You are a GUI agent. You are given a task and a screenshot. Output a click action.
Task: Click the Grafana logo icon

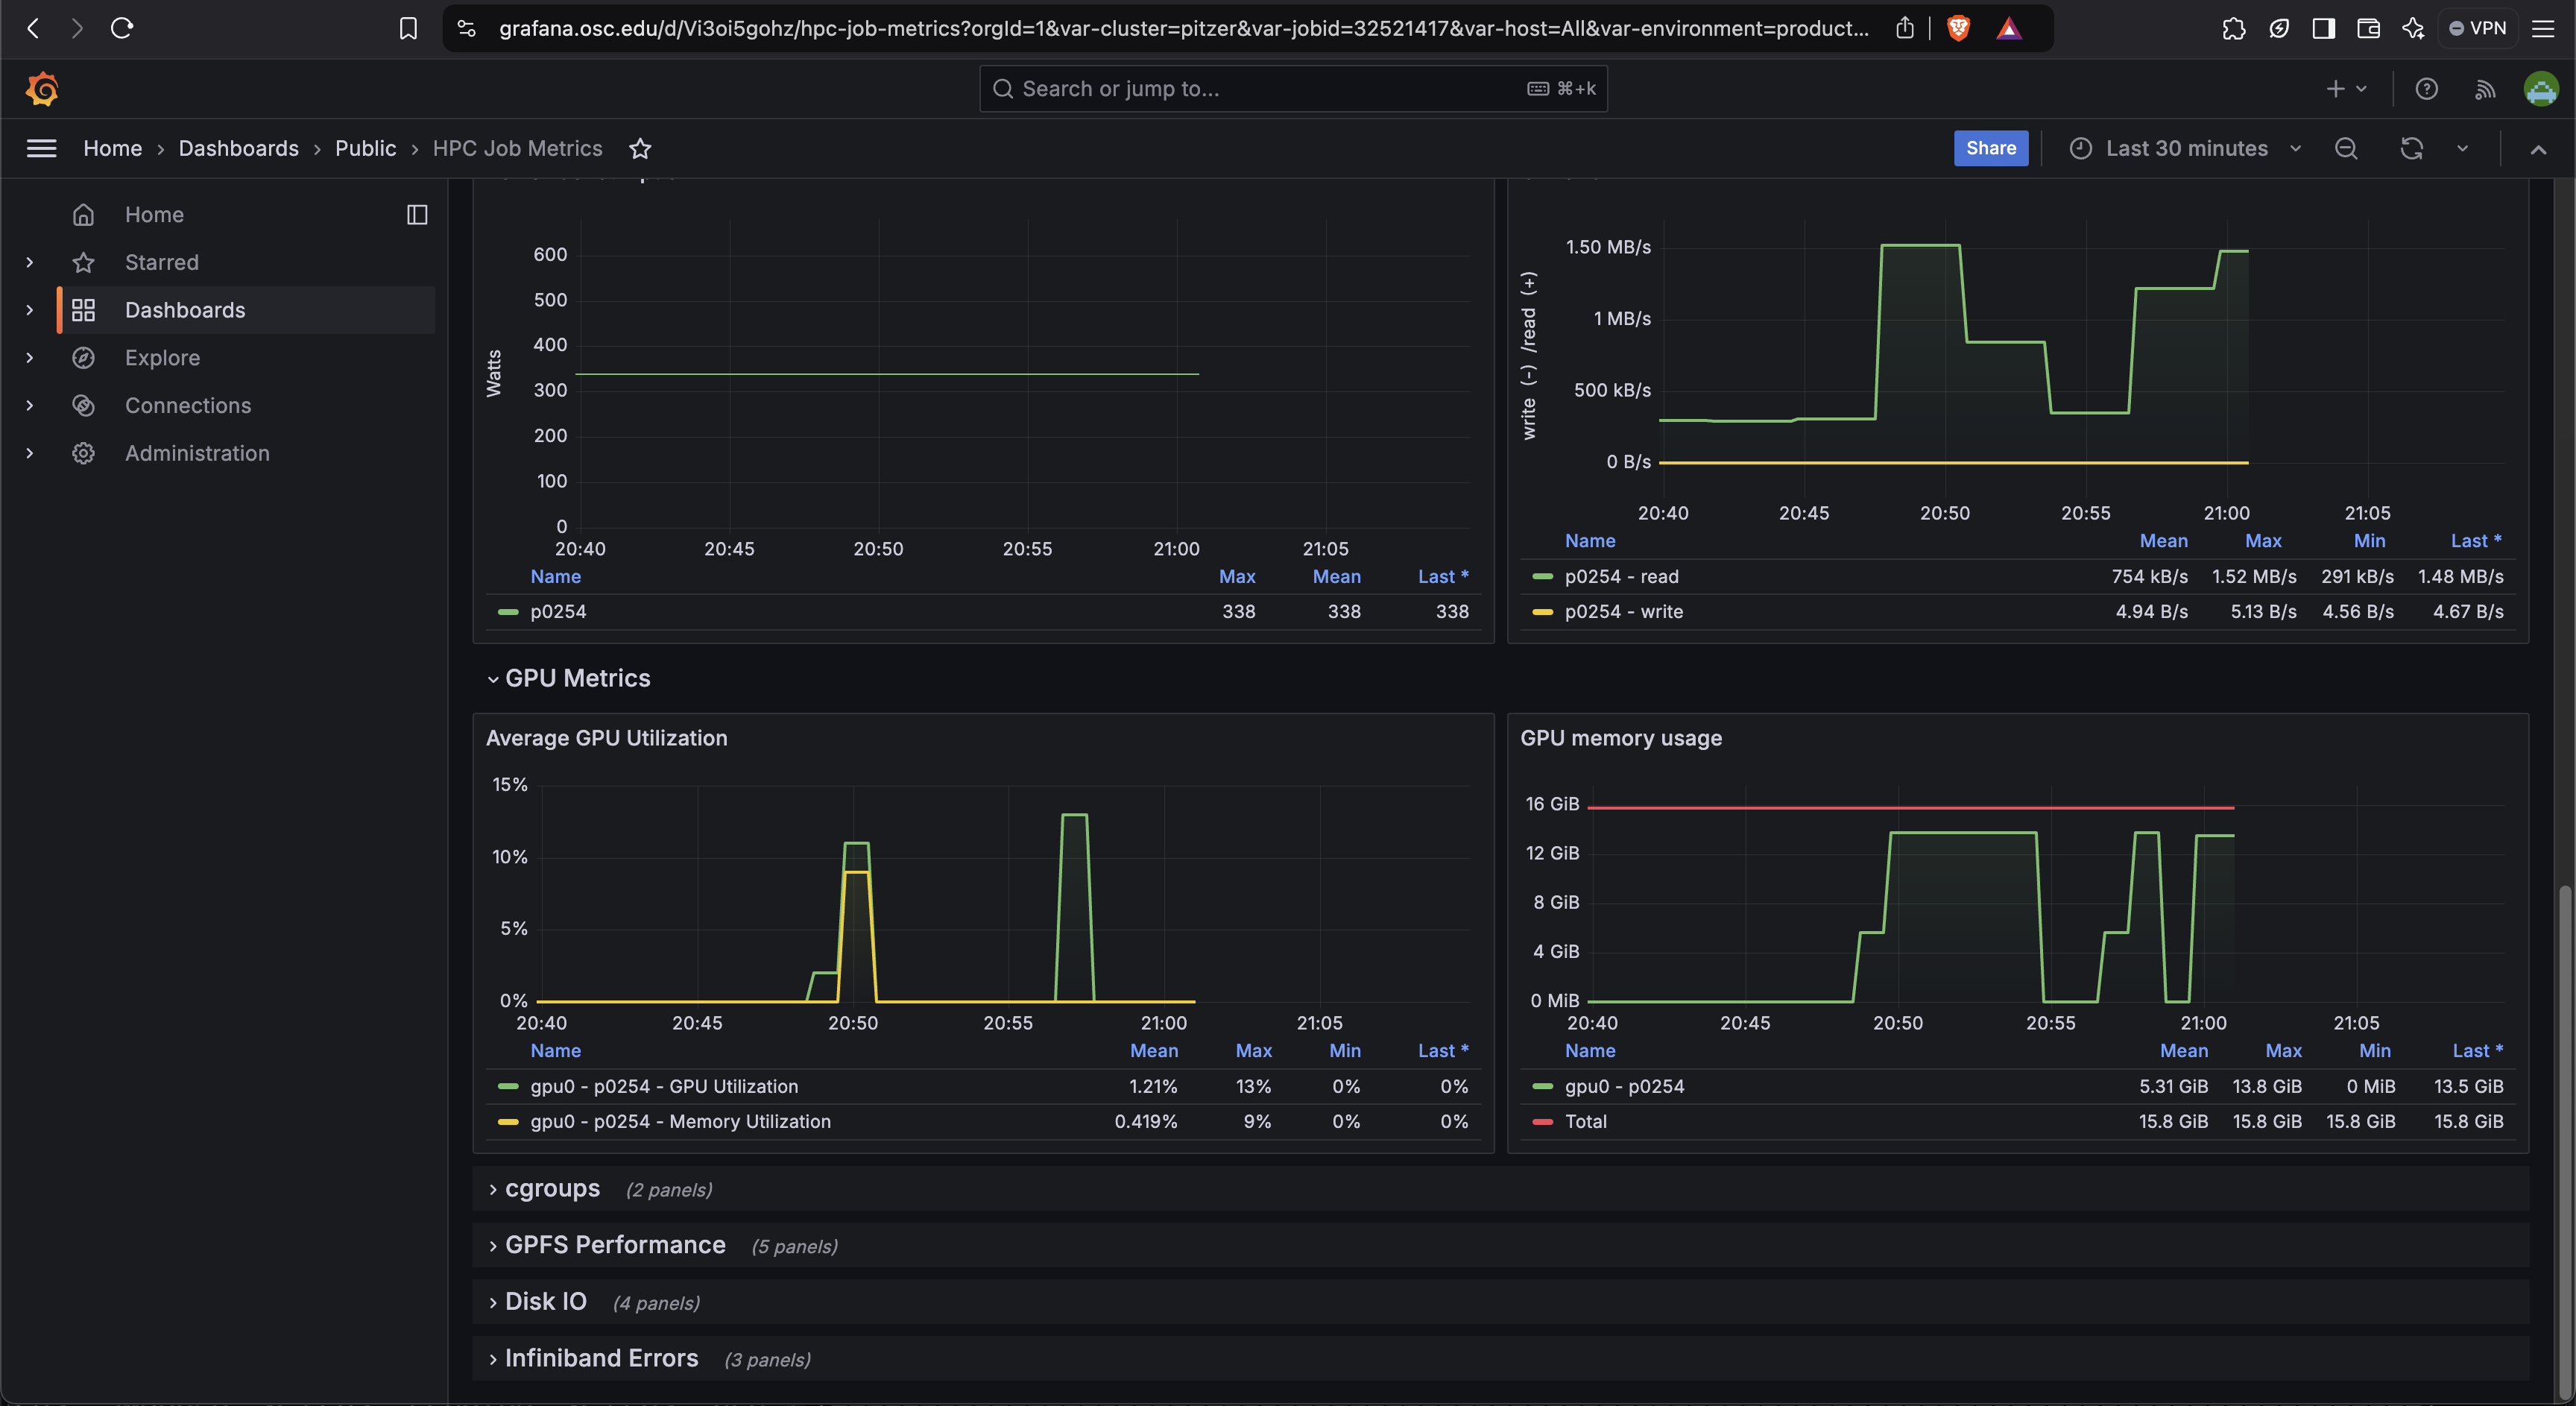[42, 89]
